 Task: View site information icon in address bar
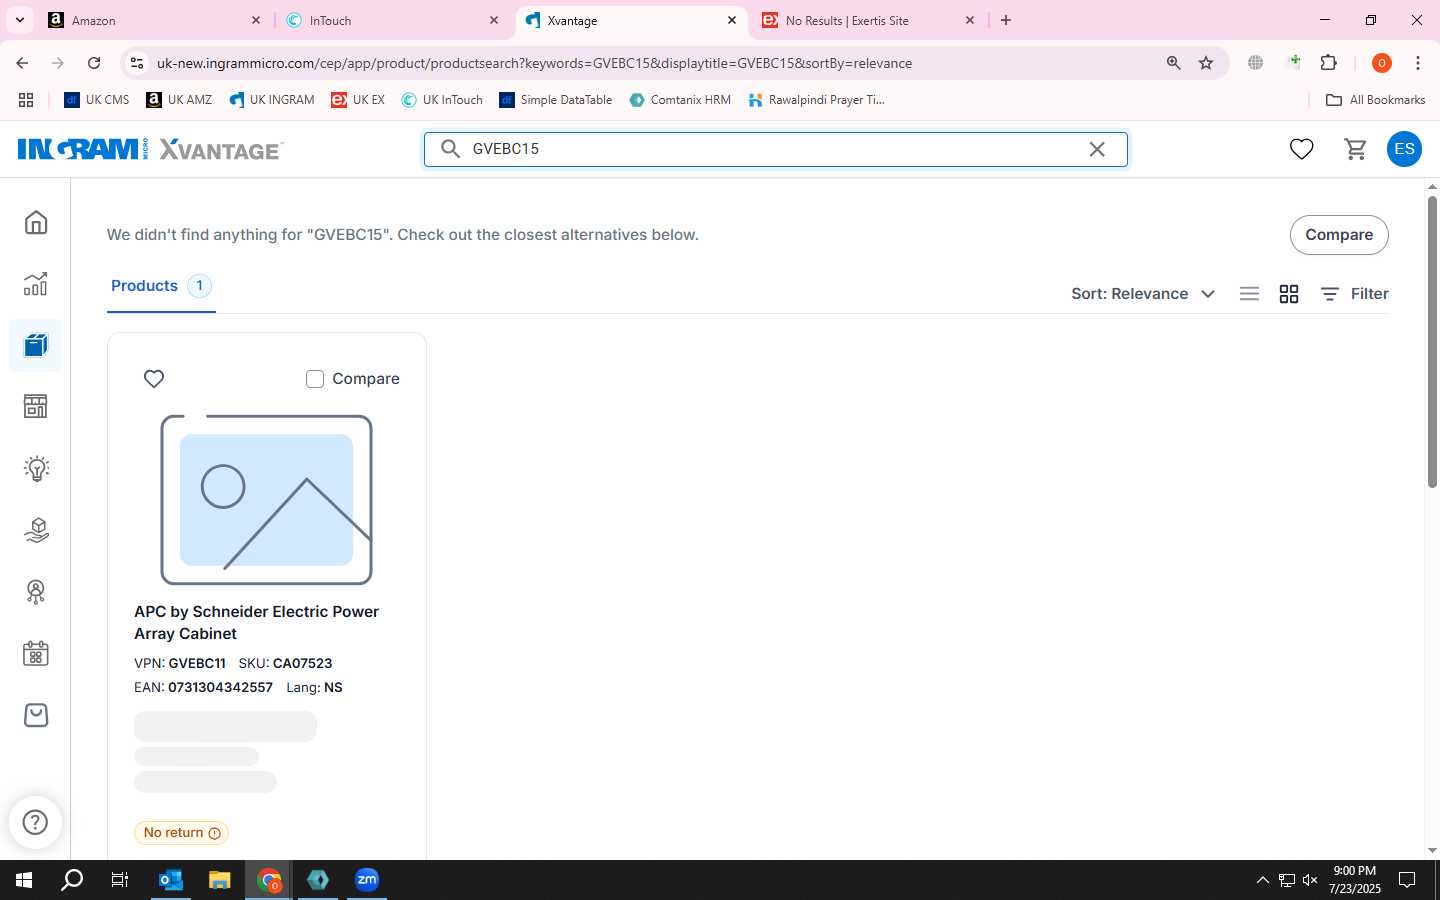[137, 63]
